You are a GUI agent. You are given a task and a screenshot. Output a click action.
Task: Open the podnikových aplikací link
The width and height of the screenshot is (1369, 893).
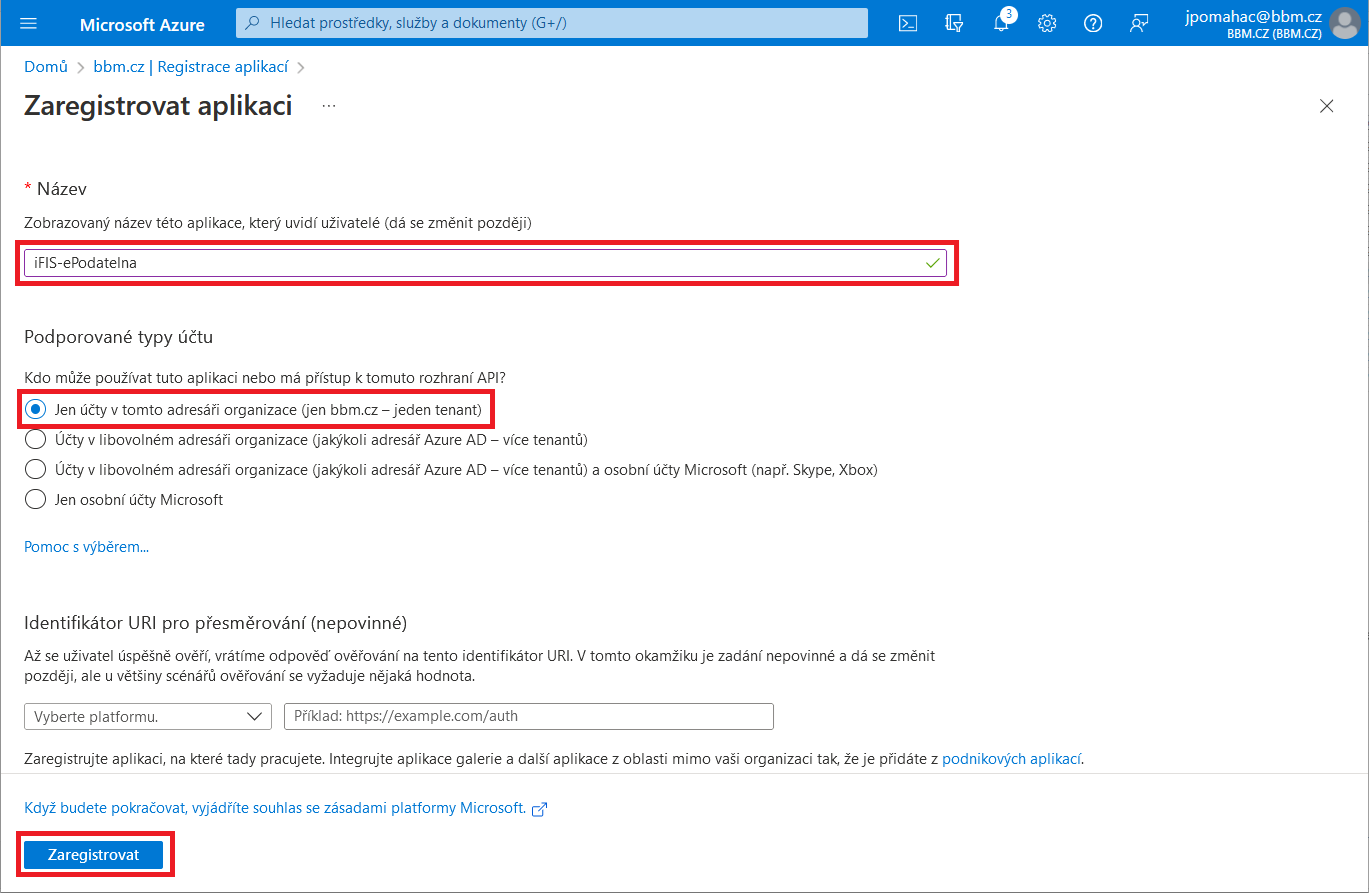1012,759
